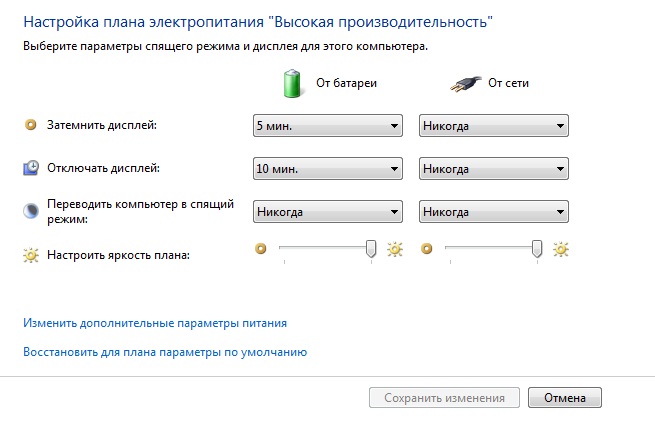Click low brightness icon for battery slider

click(x=262, y=248)
